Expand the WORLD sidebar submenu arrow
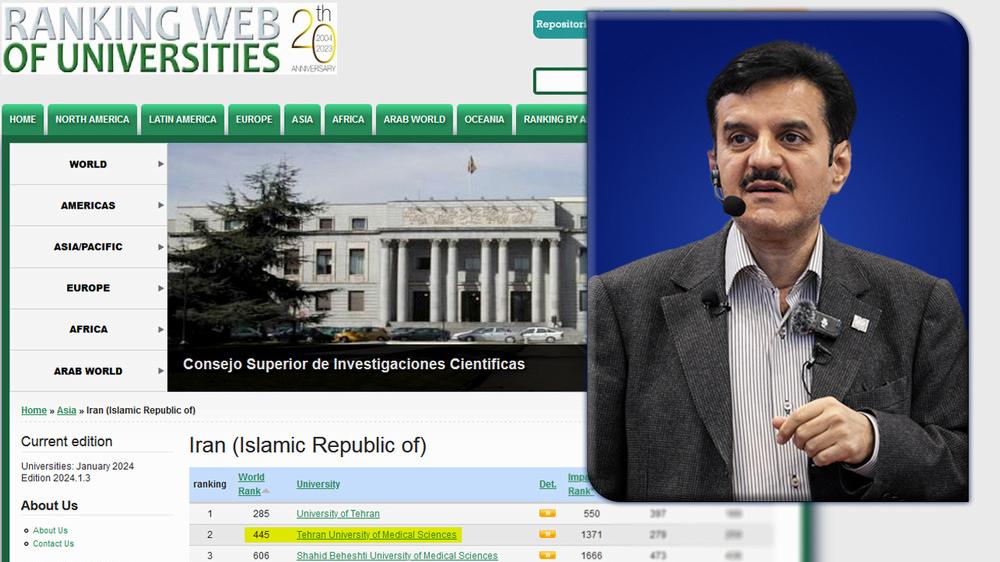1000x562 pixels. coord(161,164)
